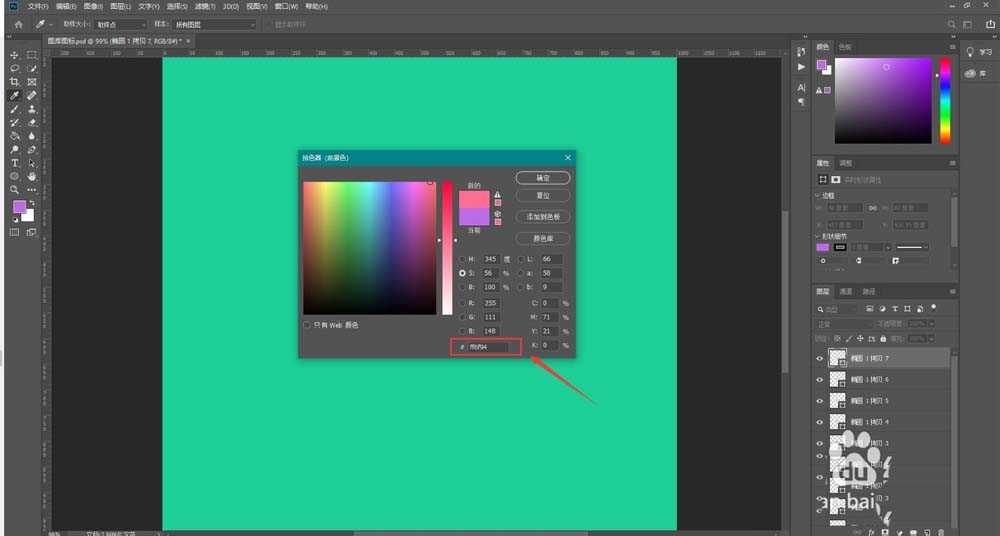Click the 添加到色板 button
The height and width of the screenshot is (536, 1000).
(x=543, y=217)
